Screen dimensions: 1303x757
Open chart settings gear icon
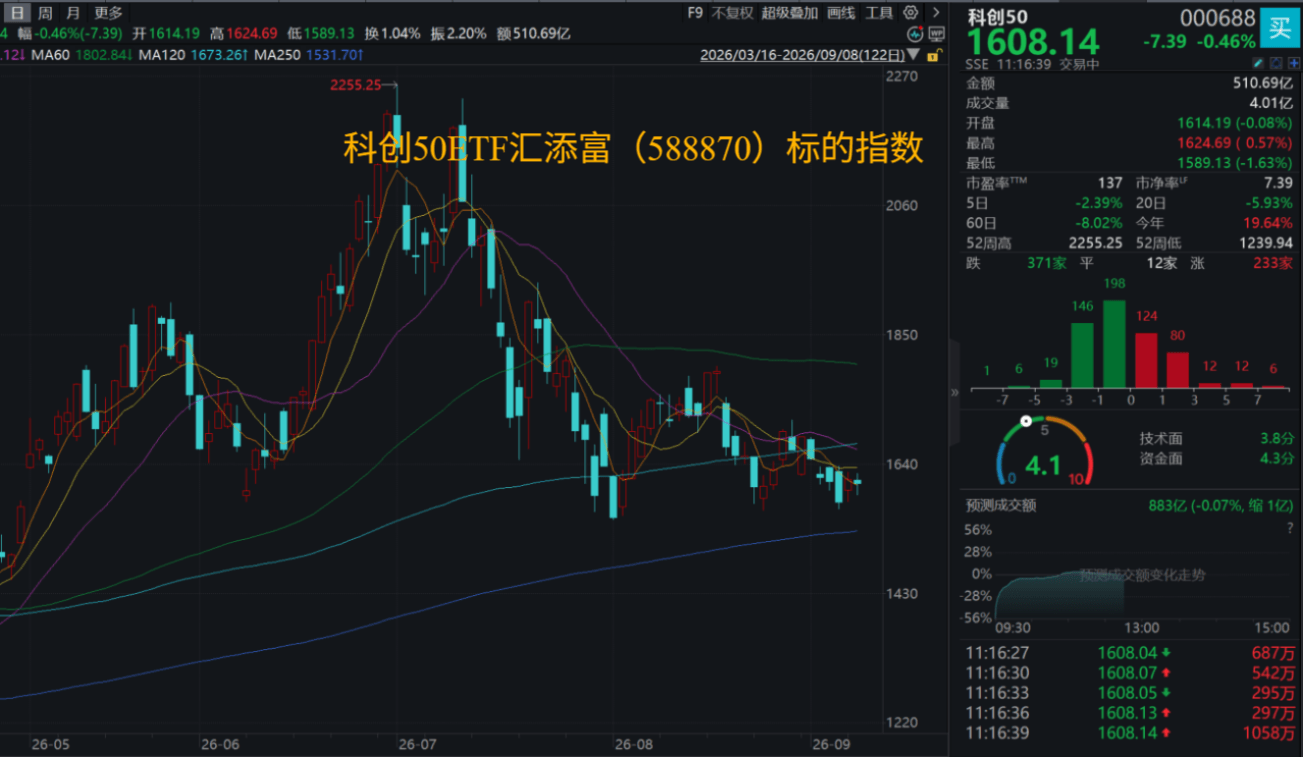pos(910,13)
